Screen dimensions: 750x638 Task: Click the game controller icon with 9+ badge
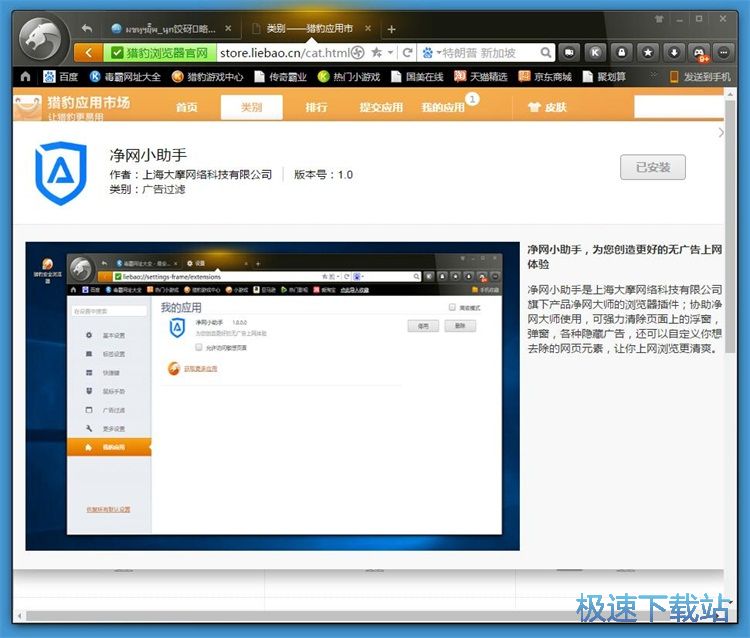pyautogui.click(x=700, y=53)
